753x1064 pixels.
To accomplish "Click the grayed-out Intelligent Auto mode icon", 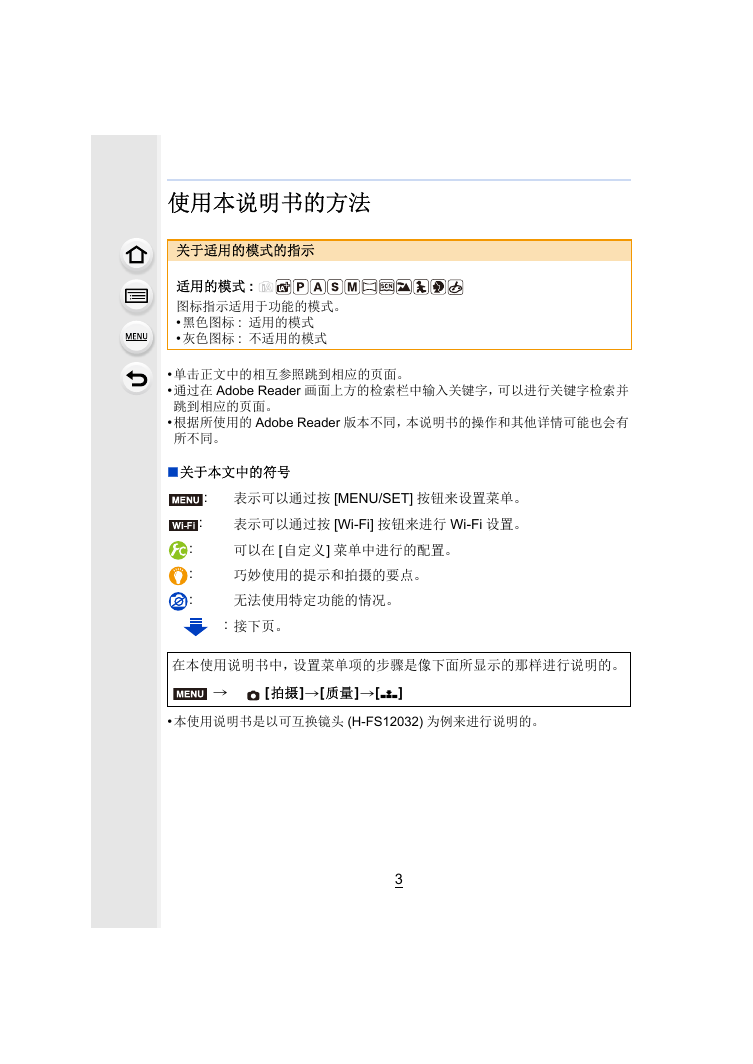I will click(x=266, y=287).
